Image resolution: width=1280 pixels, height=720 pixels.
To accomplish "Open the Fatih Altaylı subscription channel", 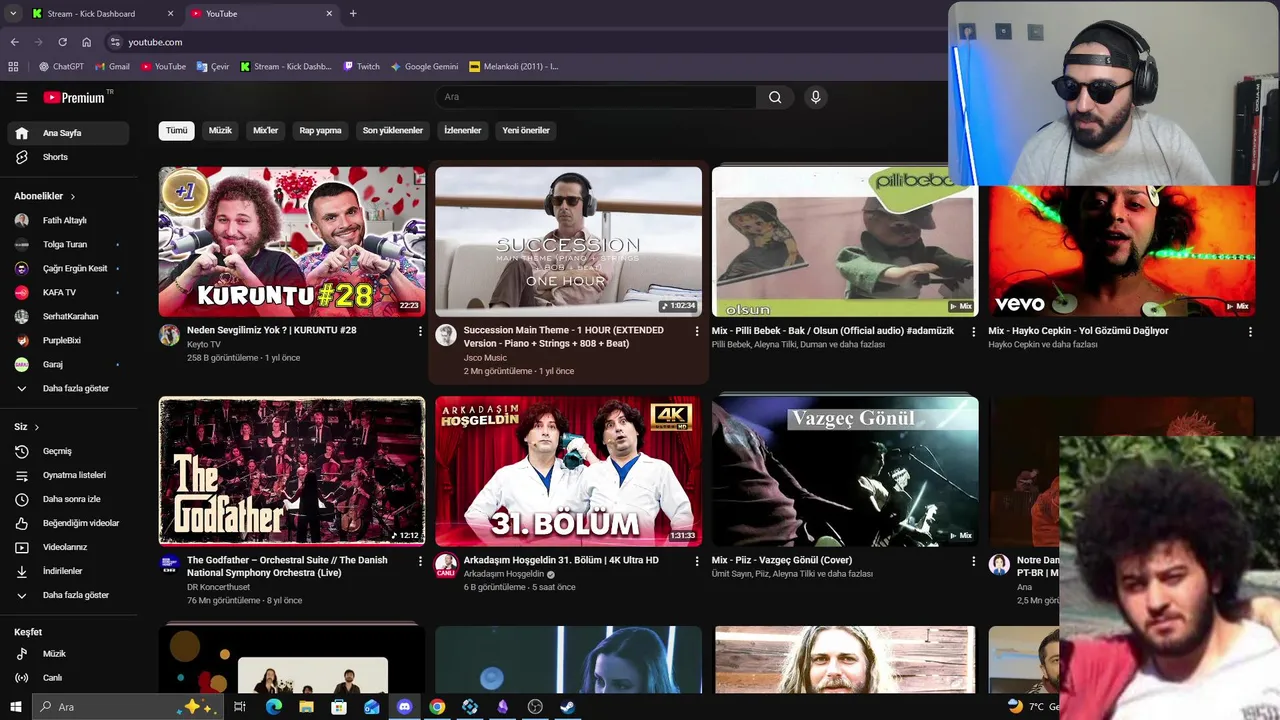I will click(x=68, y=220).
